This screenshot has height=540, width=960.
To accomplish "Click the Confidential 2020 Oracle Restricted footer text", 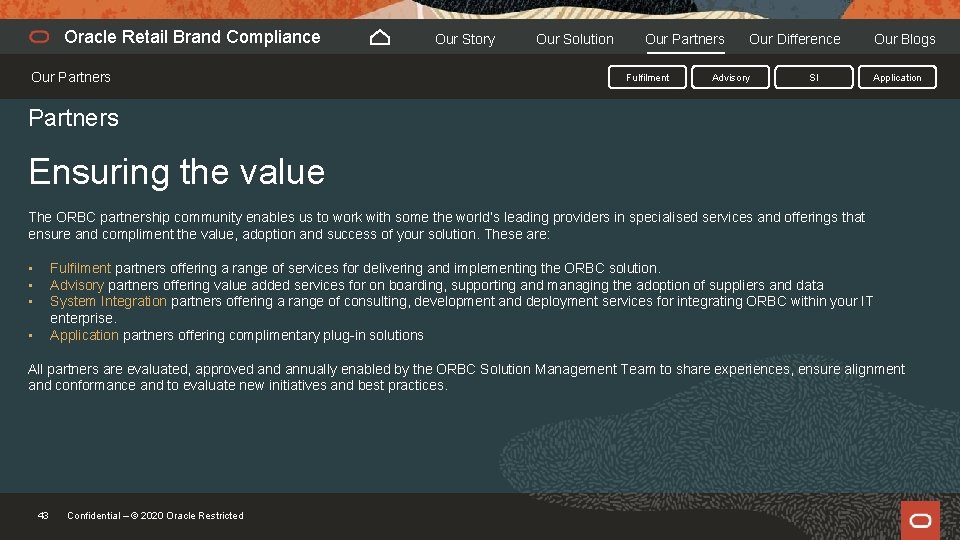I will [156, 516].
